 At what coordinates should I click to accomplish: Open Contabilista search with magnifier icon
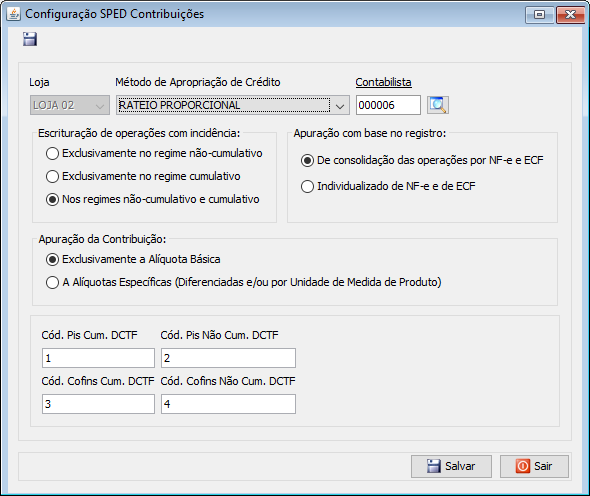438,105
